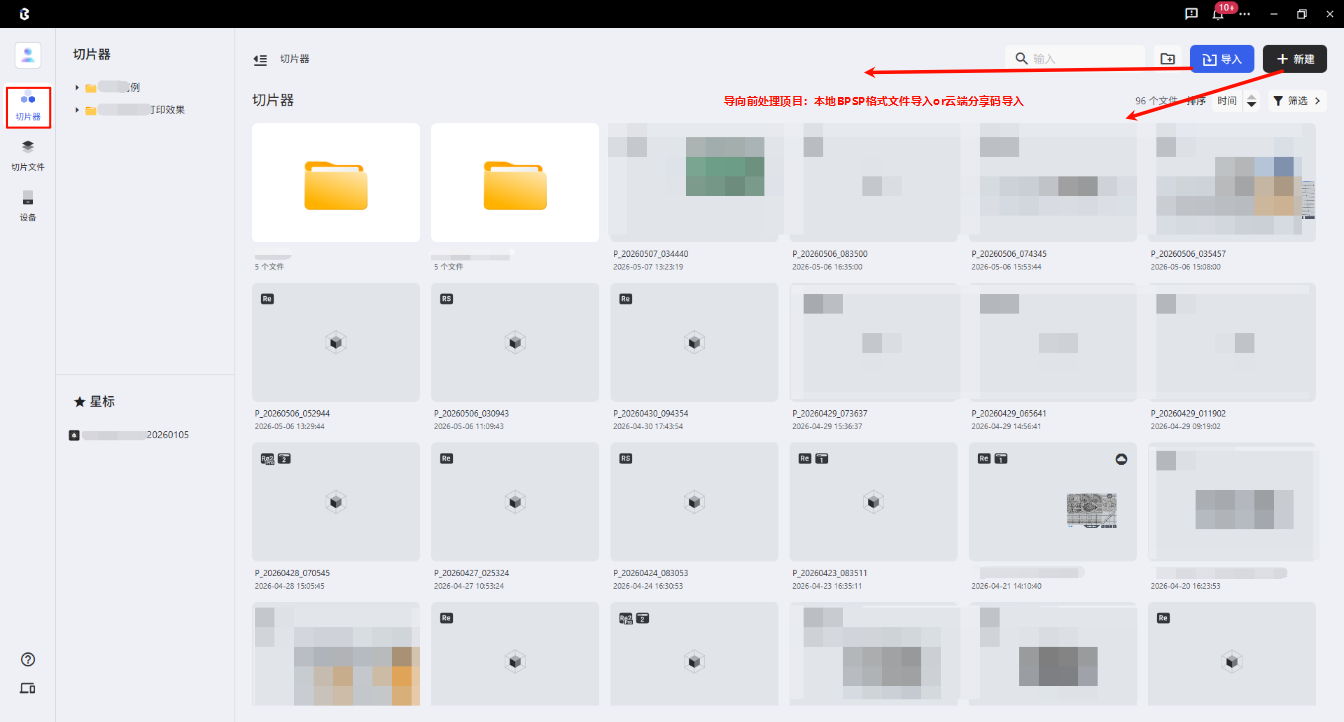Expand the chevron beside 筛选
The height and width of the screenshot is (722, 1344).
1318,101
